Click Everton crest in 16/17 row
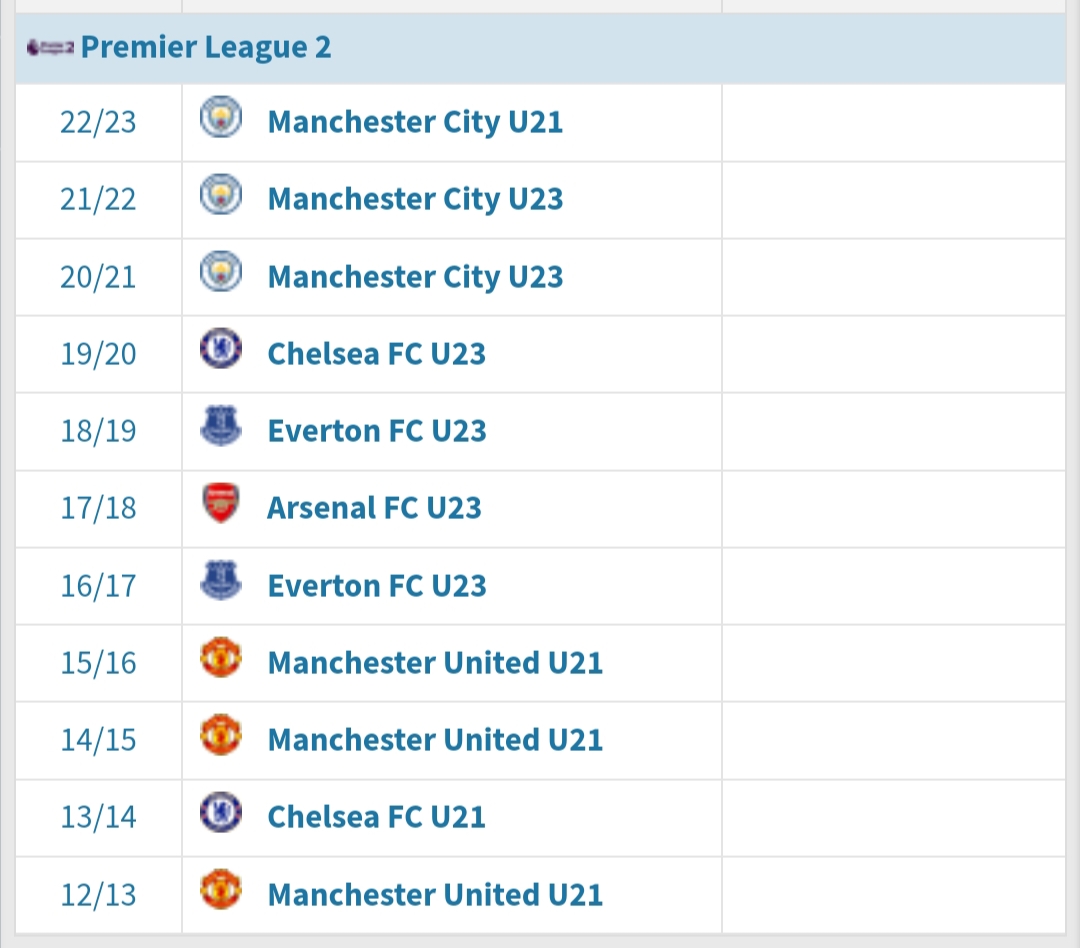This screenshot has width=1080, height=948. pyautogui.click(x=220, y=581)
